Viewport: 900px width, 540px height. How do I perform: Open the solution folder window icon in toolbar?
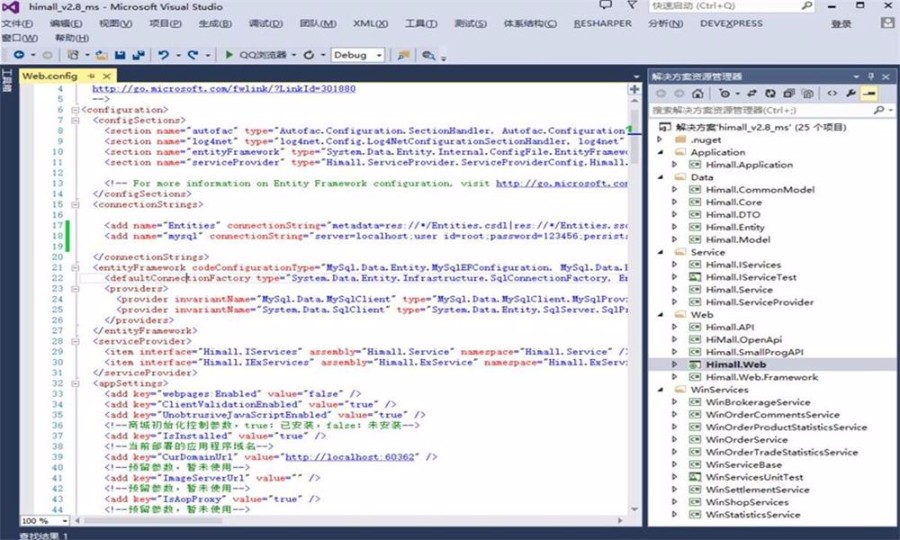[404, 55]
